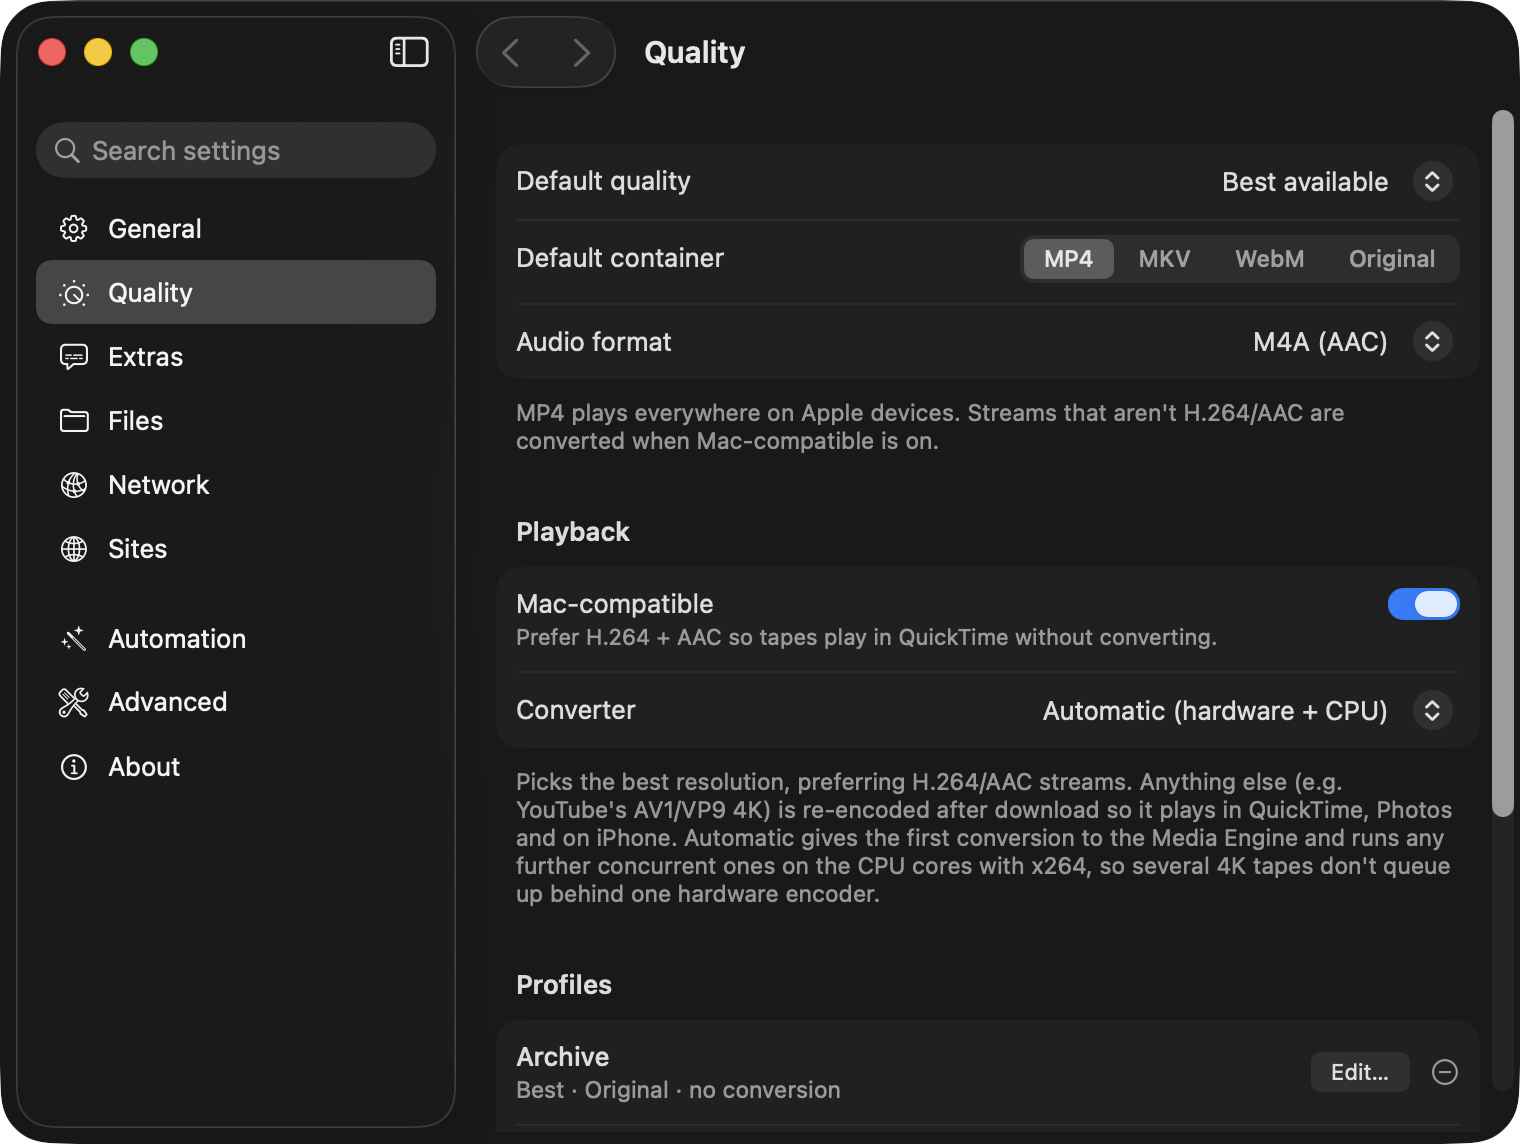This screenshot has height=1144, width=1520.
Task: Open the General settings section
Action: (x=236, y=229)
